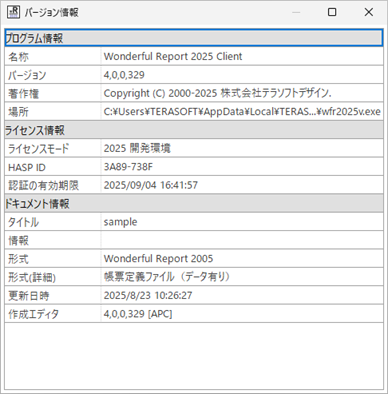Screen dimensions: 388x394
Task: Select the ドキュメント情報 section header
Action: click(194, 203)
